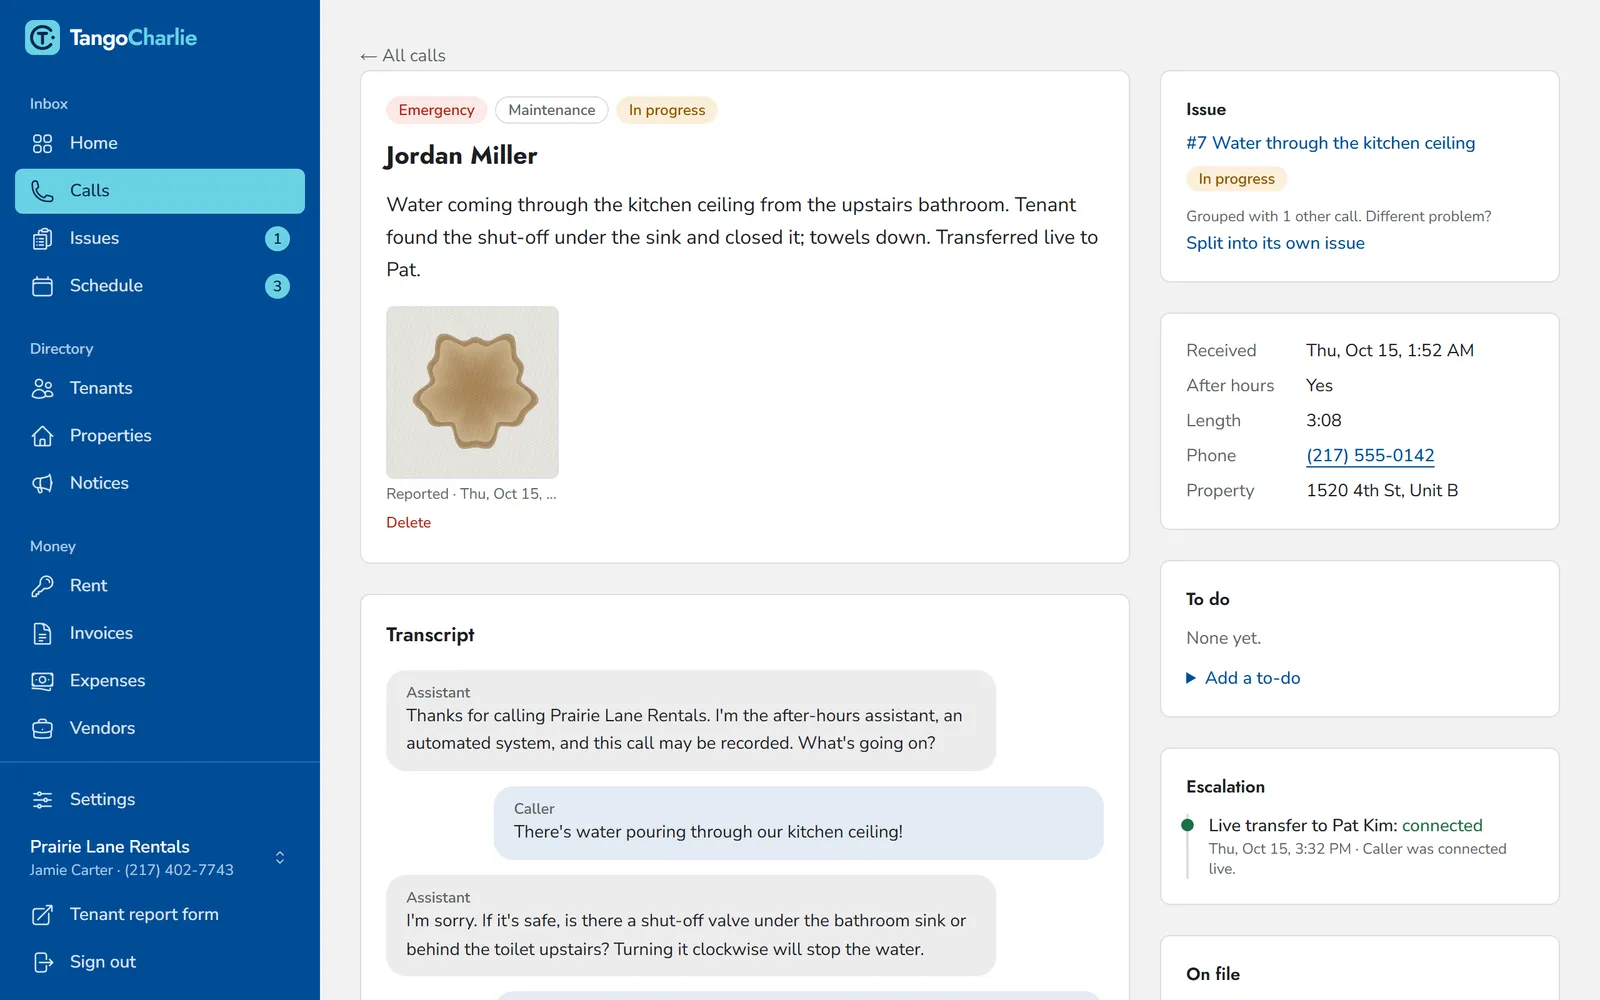Click the None yet text under To do

(1224, 638)
